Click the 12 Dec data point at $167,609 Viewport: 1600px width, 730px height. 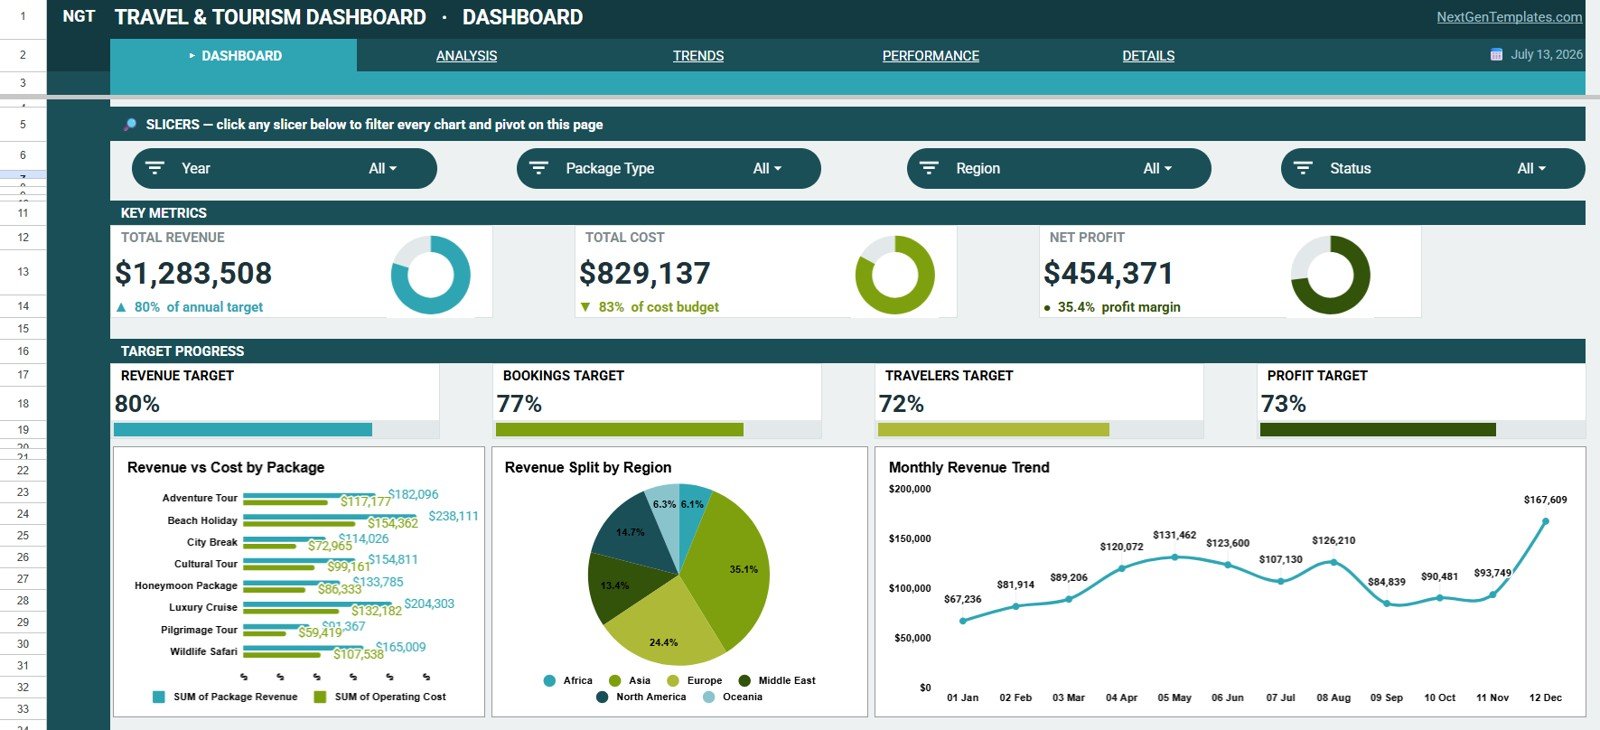pos(1545,521)
